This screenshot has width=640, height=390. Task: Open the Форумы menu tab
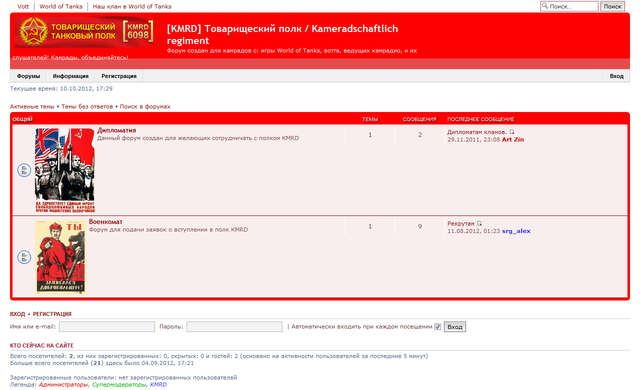coord(28,76)
